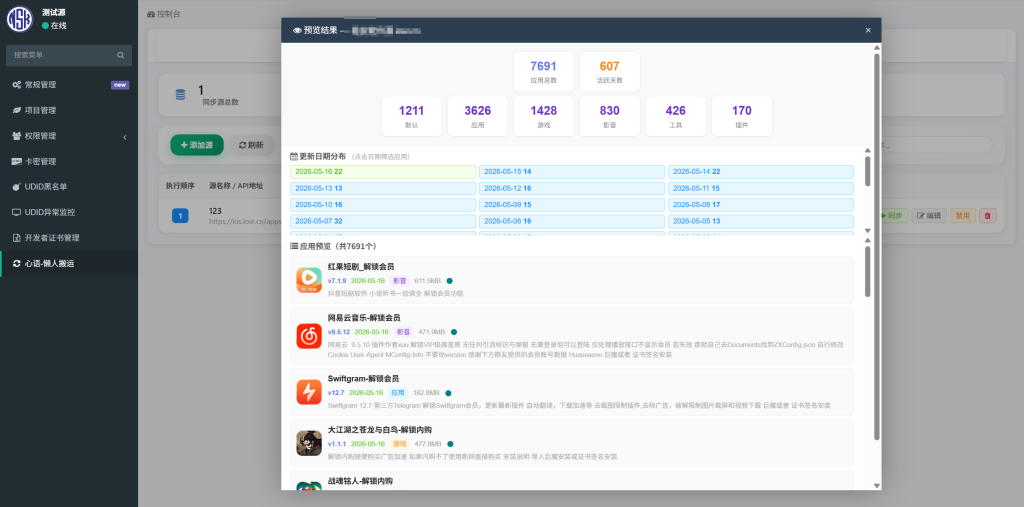Click the Swiftgram app icon
The image size is (1024, 507).
click(x=309, y=392)
